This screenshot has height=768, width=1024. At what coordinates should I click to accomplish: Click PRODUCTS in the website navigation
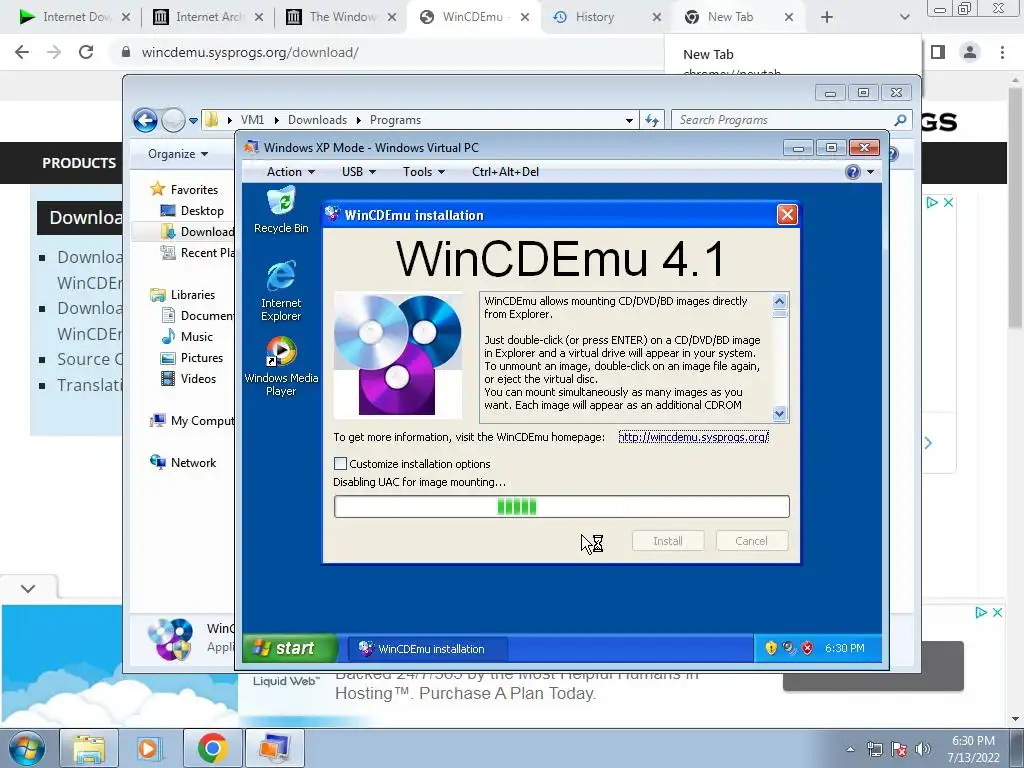click(x=79, y=163)
